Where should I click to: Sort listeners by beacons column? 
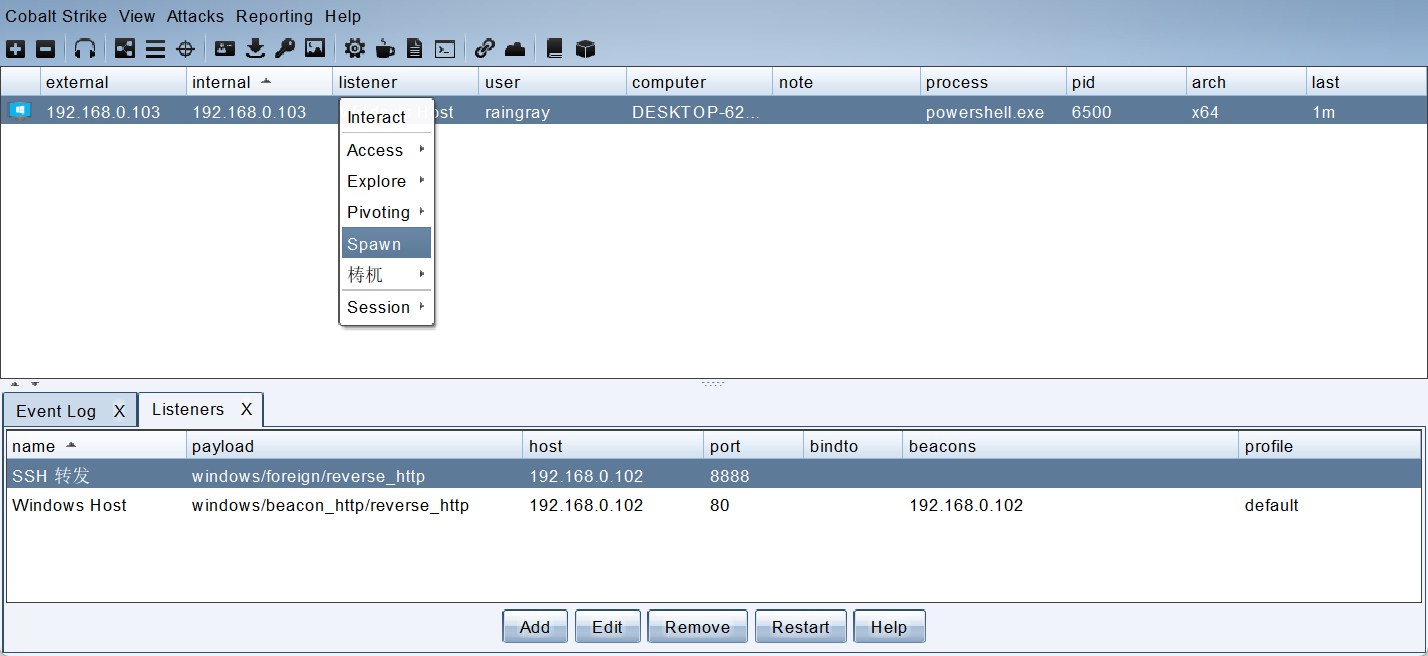pyautogui.click(x=1071, y=446)
